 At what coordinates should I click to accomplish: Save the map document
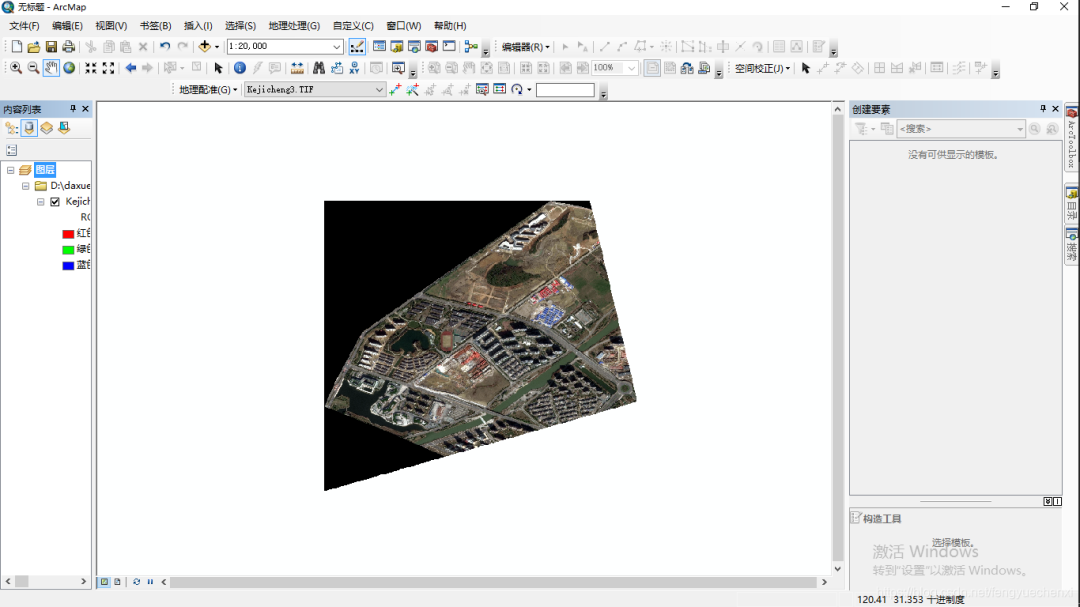pos(51,47)
